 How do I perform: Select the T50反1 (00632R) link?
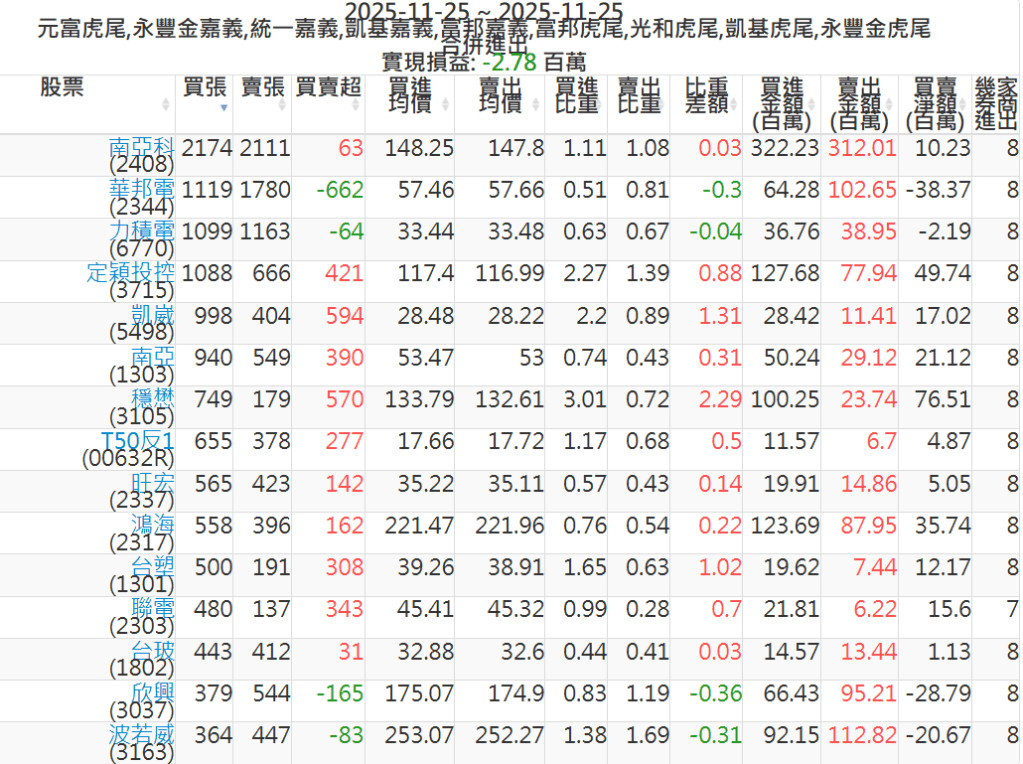[138, 441]
